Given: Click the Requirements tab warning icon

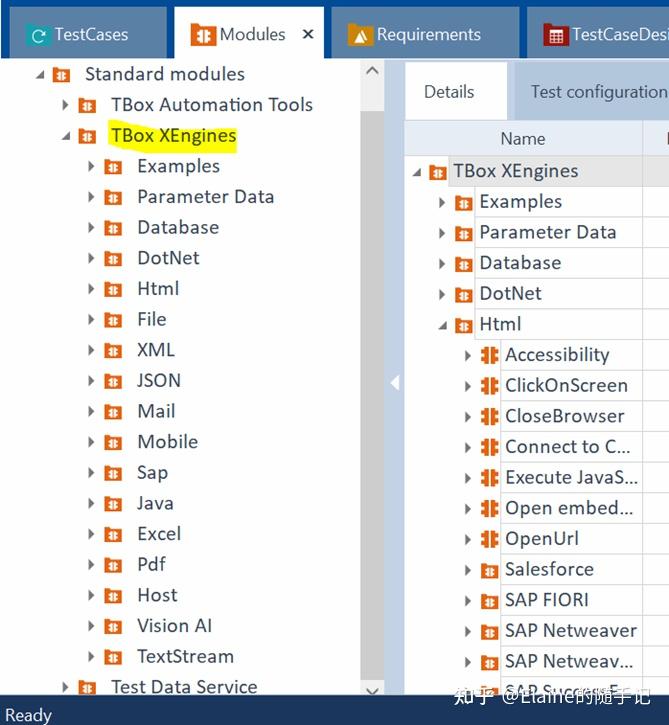Looking at the screenshot, I should point(359,36).
